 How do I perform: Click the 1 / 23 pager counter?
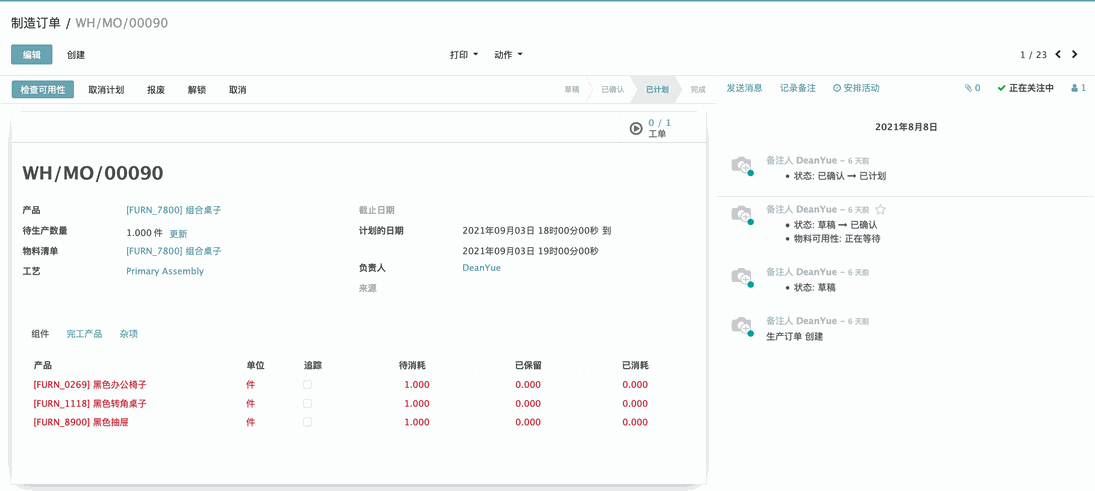[1033, 54]
